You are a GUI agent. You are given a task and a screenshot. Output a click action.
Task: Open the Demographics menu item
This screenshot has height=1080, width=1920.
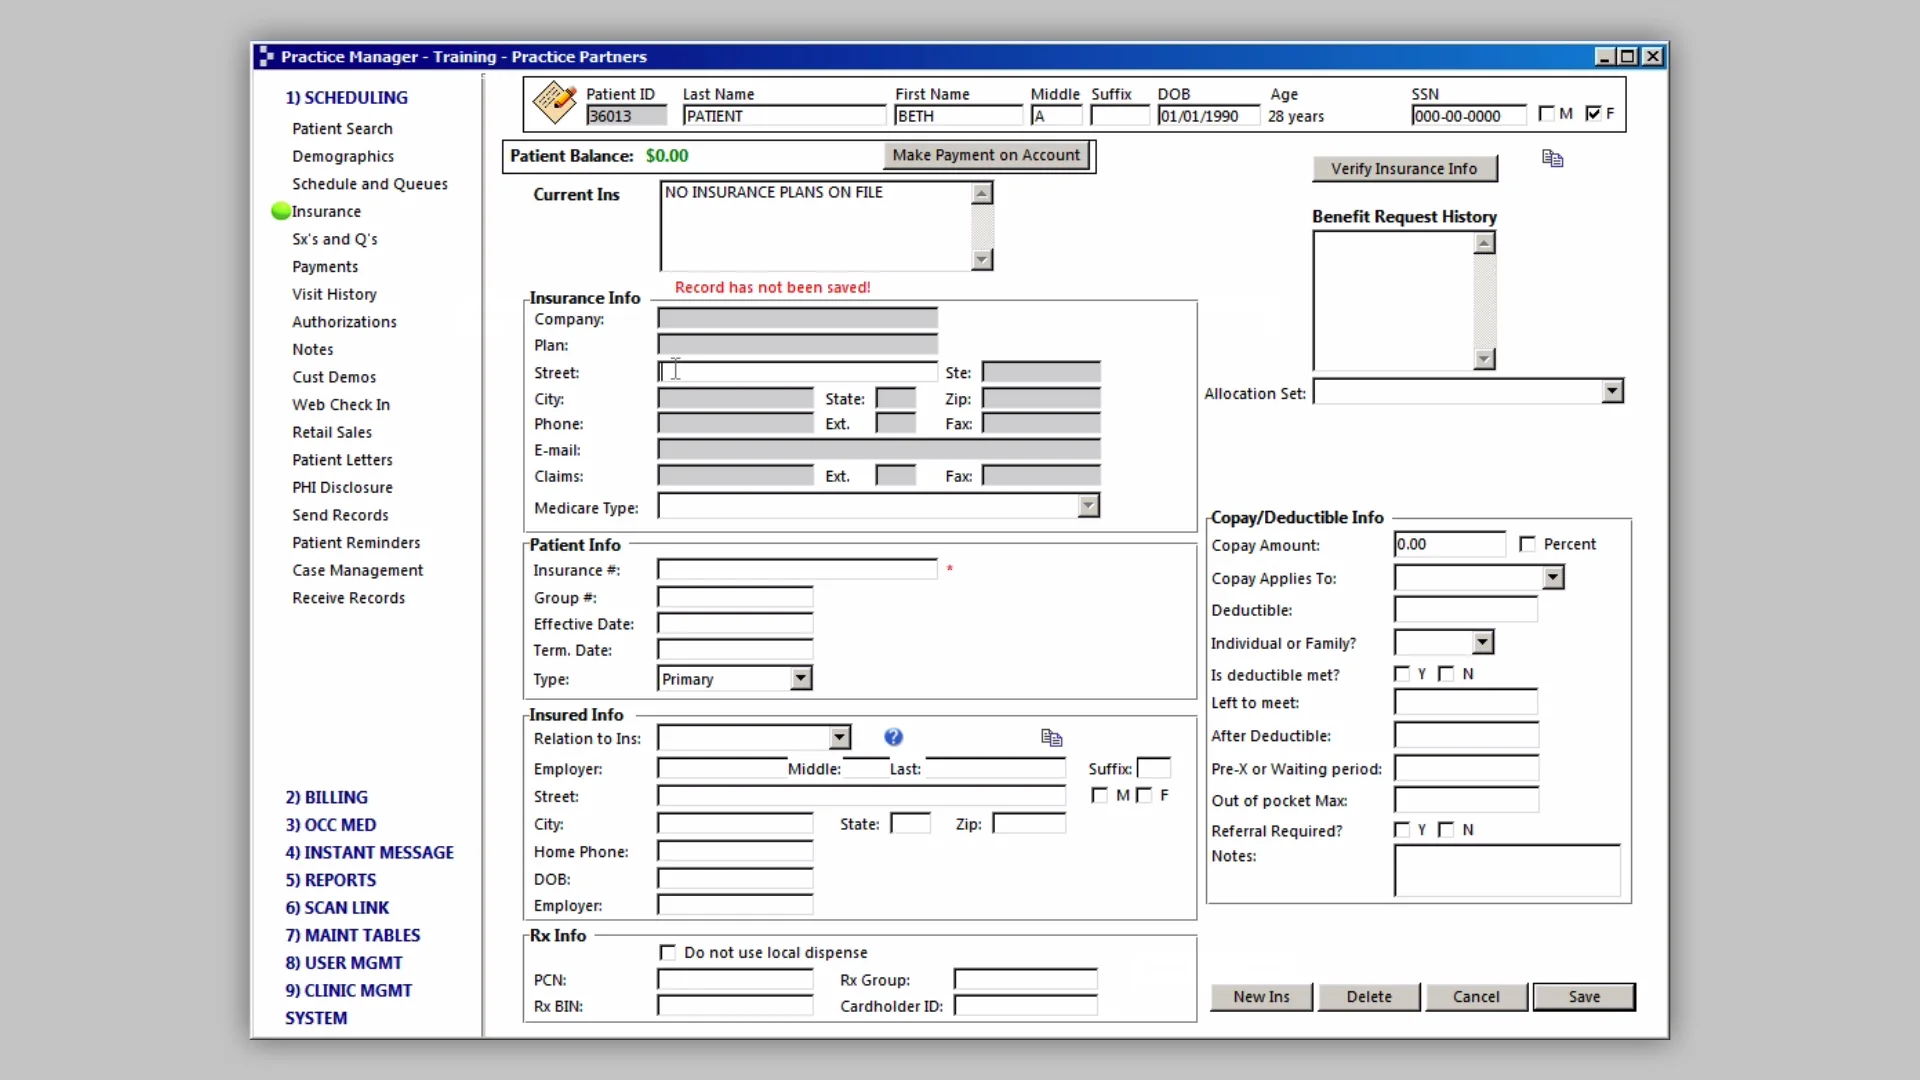[343, 156]
